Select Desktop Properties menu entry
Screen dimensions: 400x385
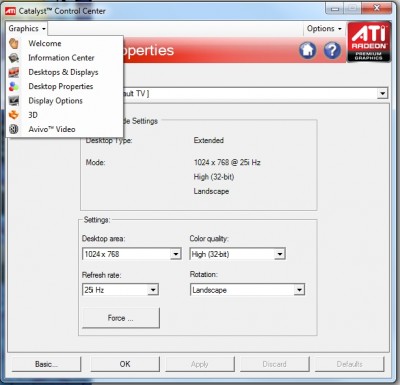click(61, 86)
